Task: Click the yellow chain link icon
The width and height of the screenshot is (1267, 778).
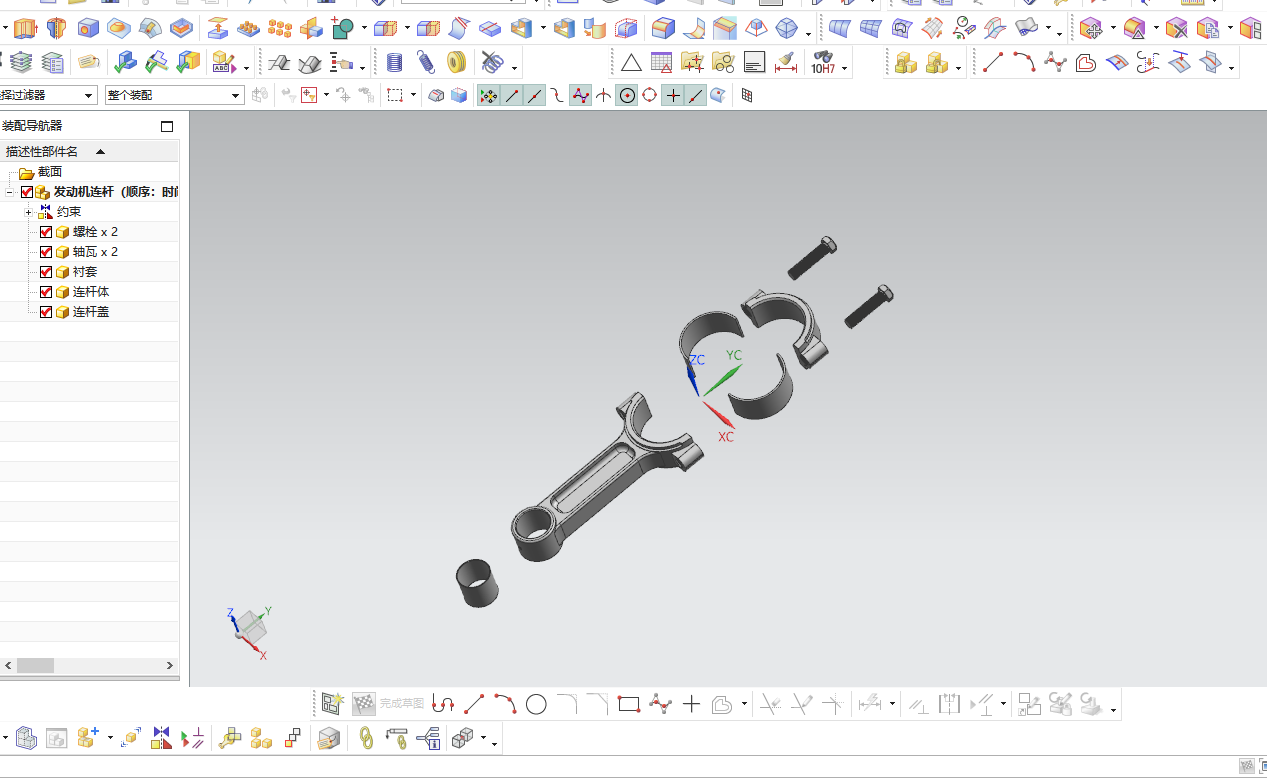Action: pos(366,739)
